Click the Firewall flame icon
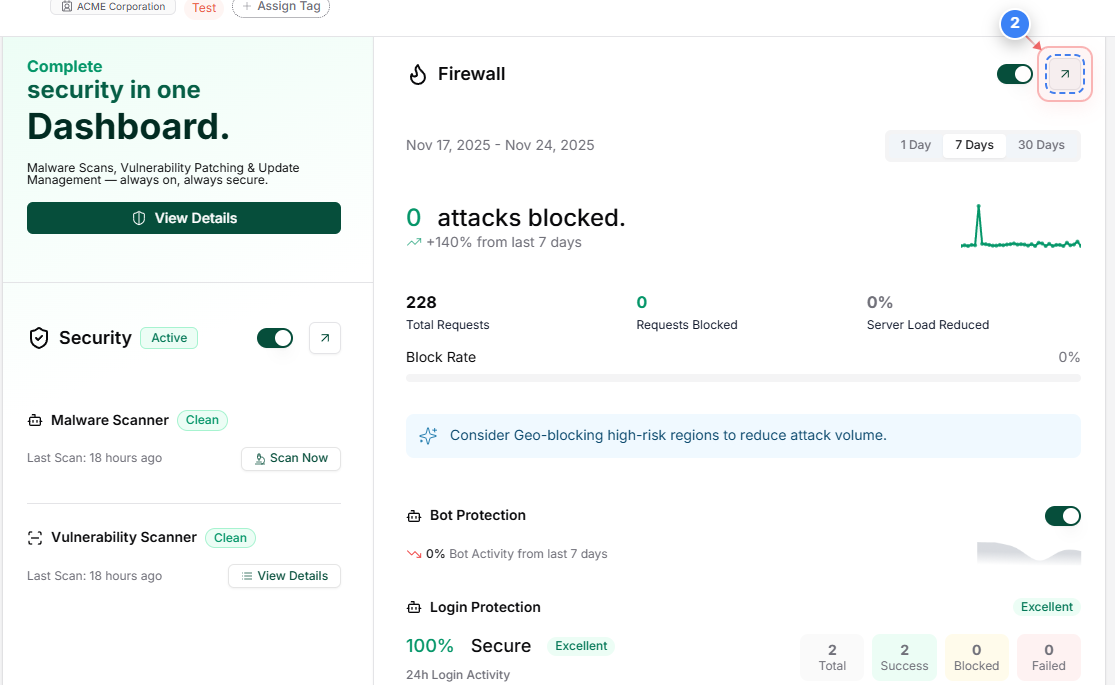 click(x=418, y=74)
